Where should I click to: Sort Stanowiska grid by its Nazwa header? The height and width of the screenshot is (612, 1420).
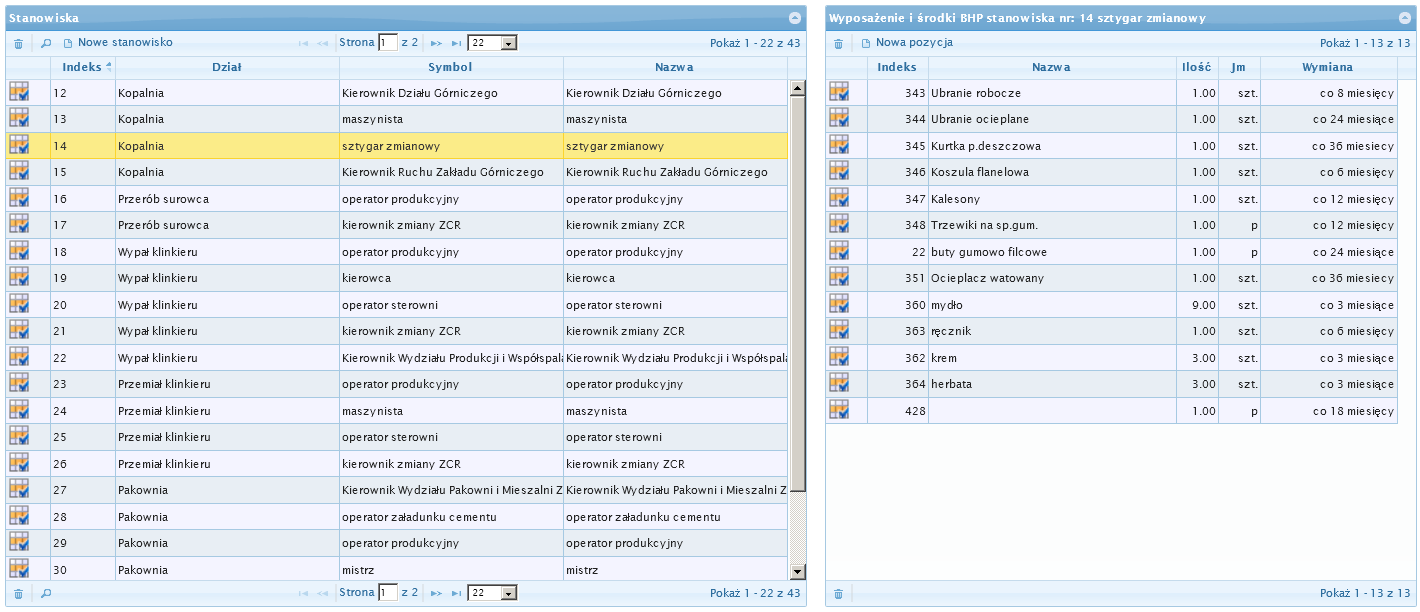tap(675, 67)
